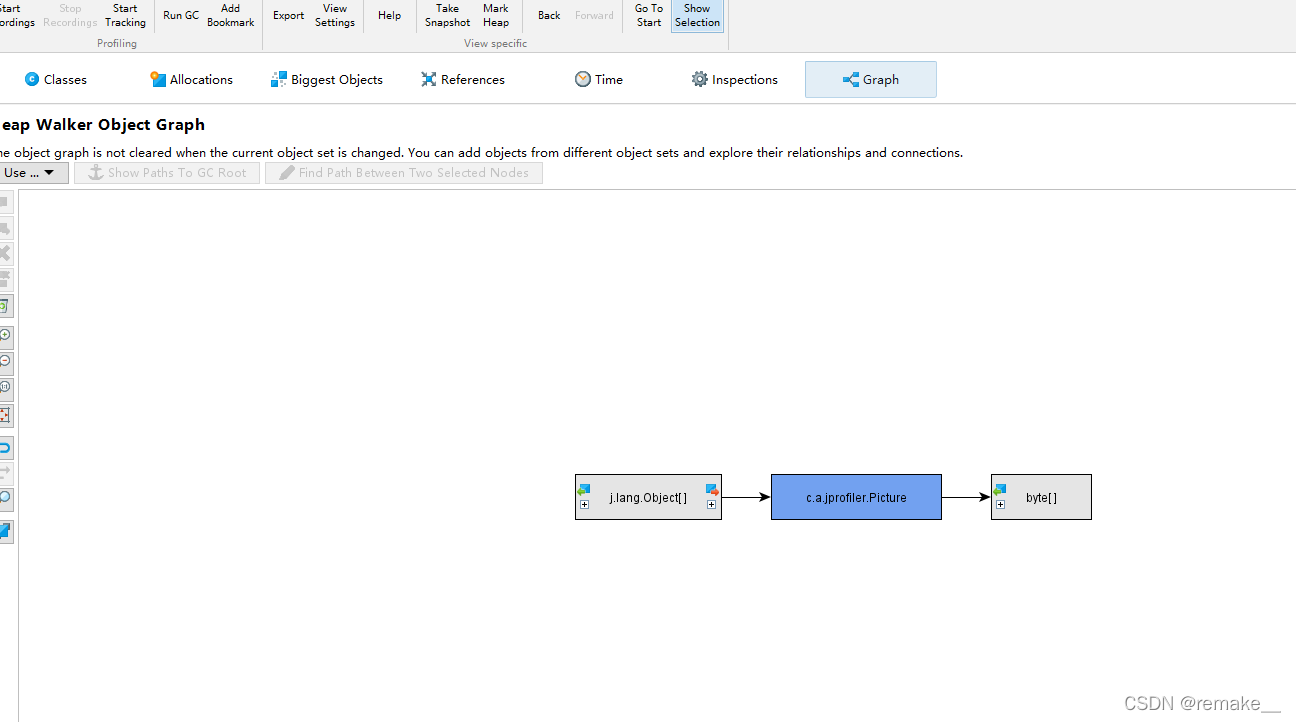Screen dimensions: 1296x722
Task: Switch to the Classes tab
Action: (56, 79)
